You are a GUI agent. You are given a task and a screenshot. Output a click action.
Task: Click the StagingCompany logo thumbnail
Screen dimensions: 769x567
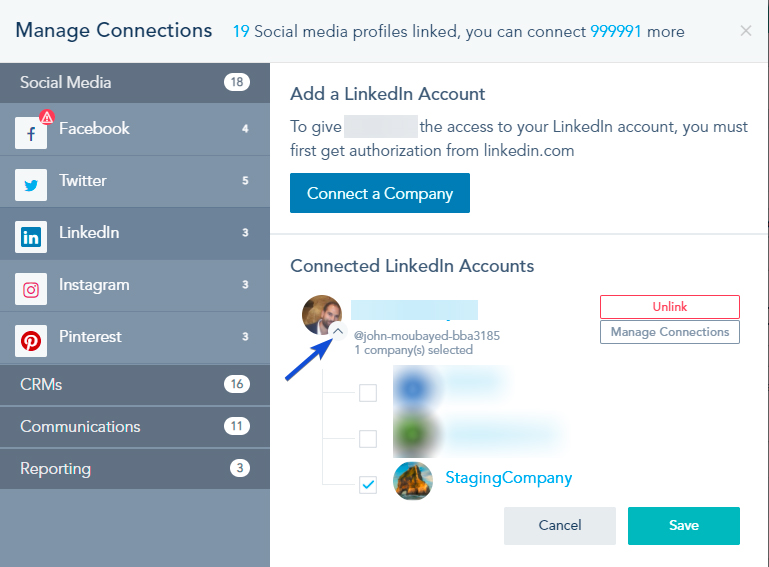(x=413, y=480)
